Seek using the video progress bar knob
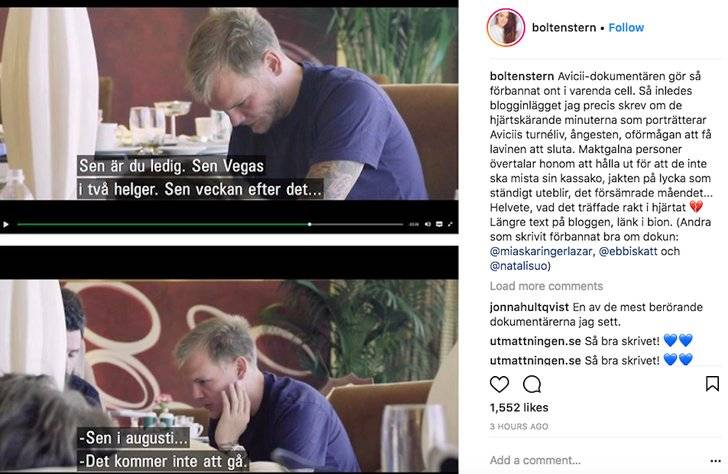728x474 pixels. pos(310,224)
